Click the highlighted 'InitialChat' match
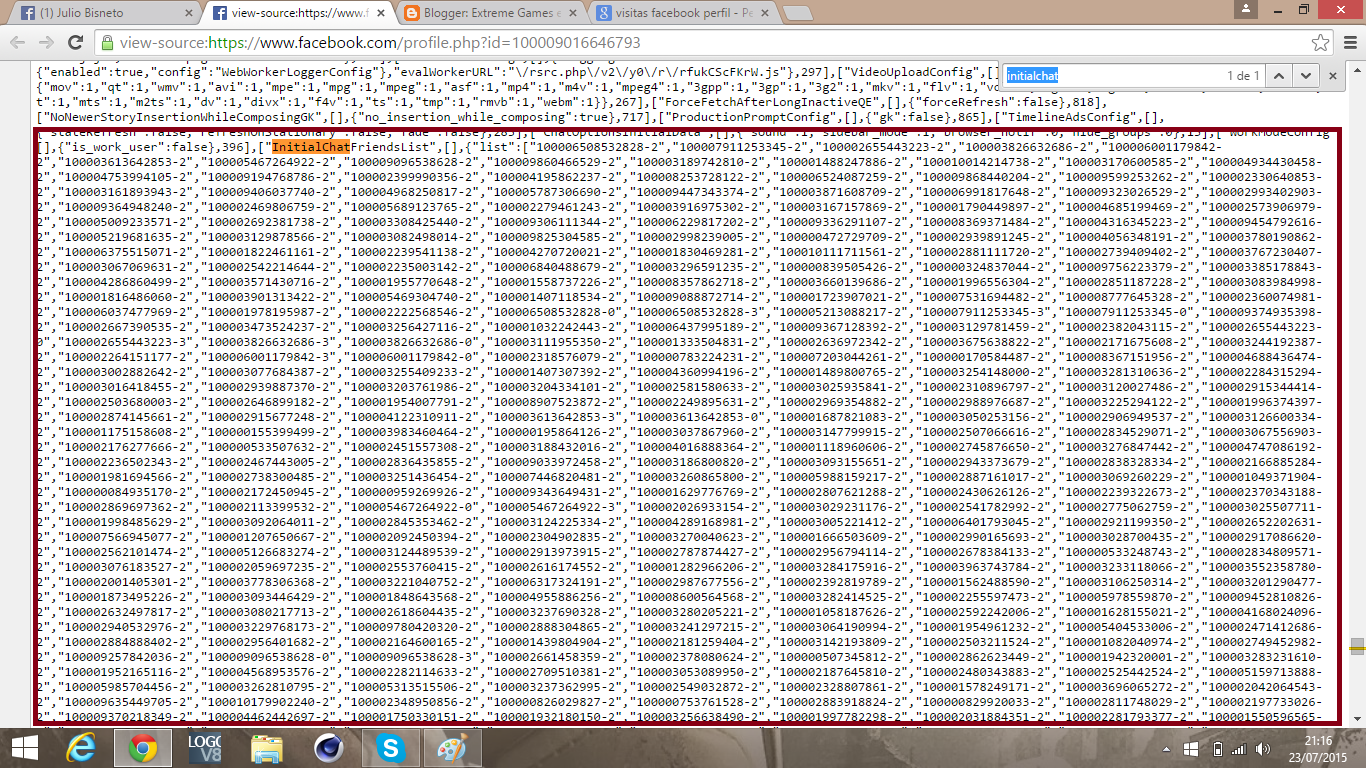The width and height of the screenshot is (1366, 768). click(x=310, y=147)
